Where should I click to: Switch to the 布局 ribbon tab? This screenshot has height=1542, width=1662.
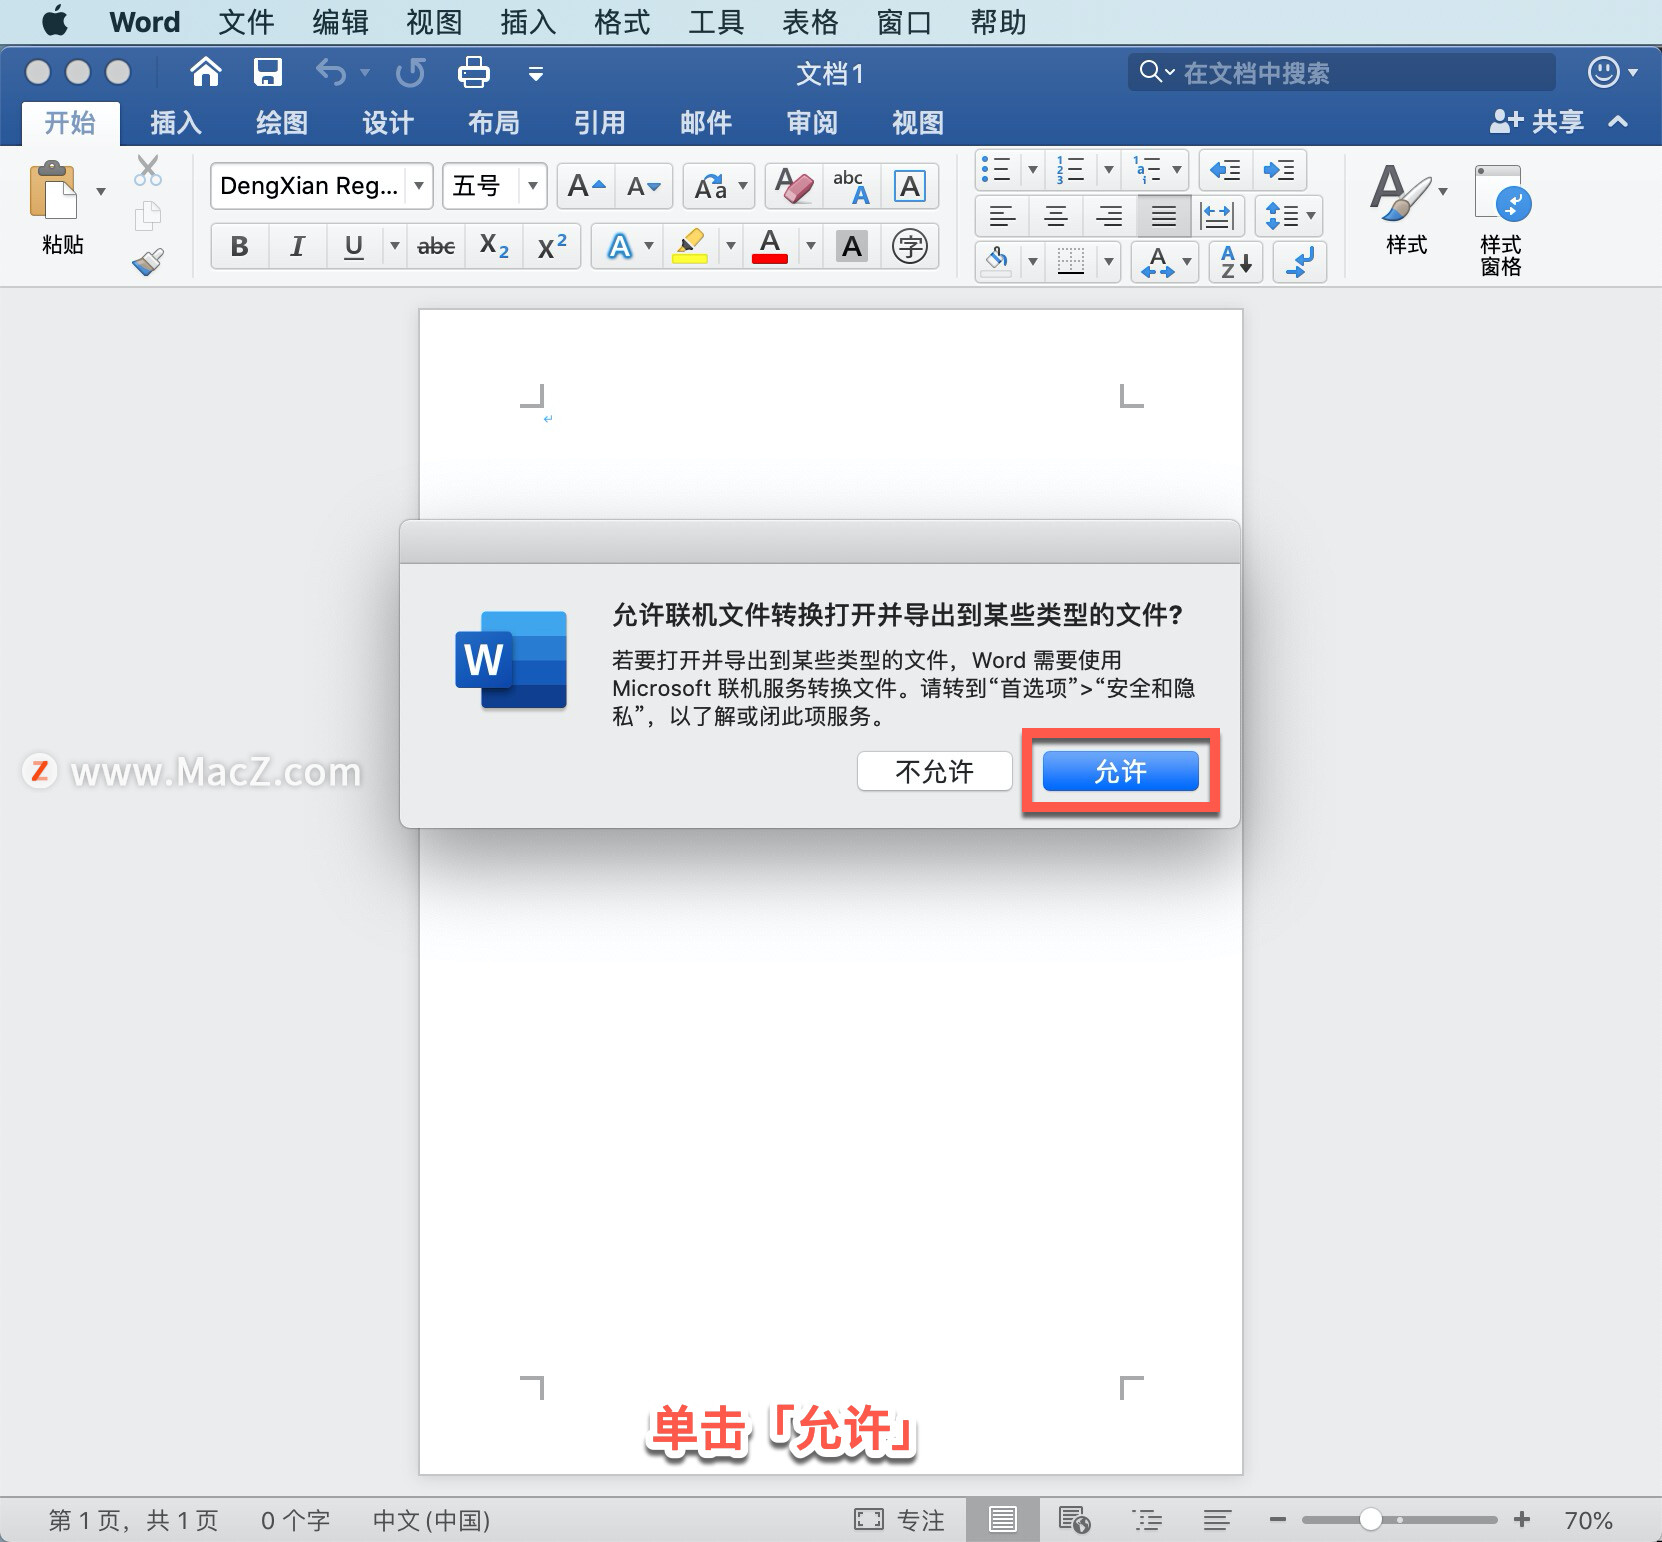(x=494, y=123)
